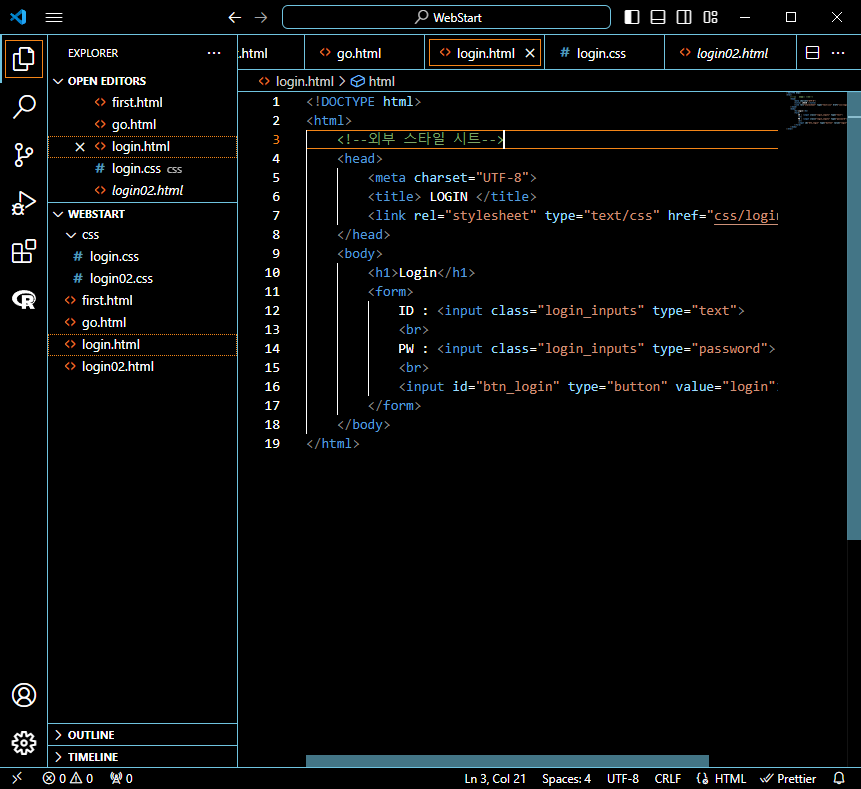Click the vertical editor scrollbar

click(x=853, y=316)
